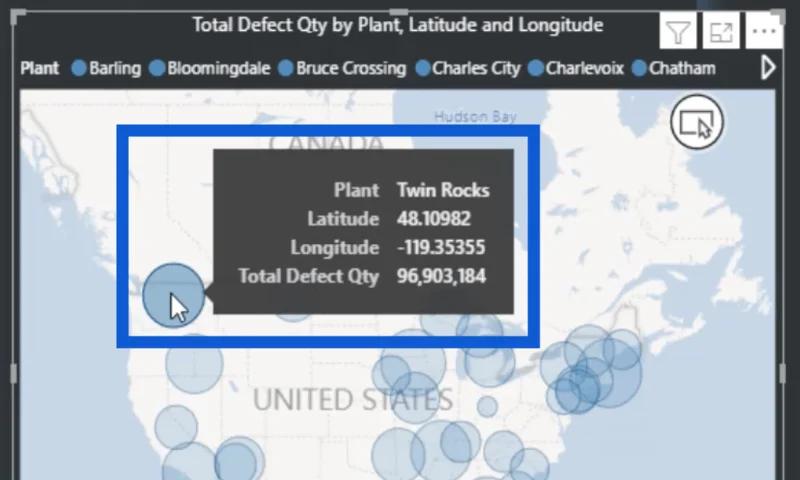Select Charlevoix legend entry
The width and height of the screenshot is (800, 480).
tap(576, 68)
